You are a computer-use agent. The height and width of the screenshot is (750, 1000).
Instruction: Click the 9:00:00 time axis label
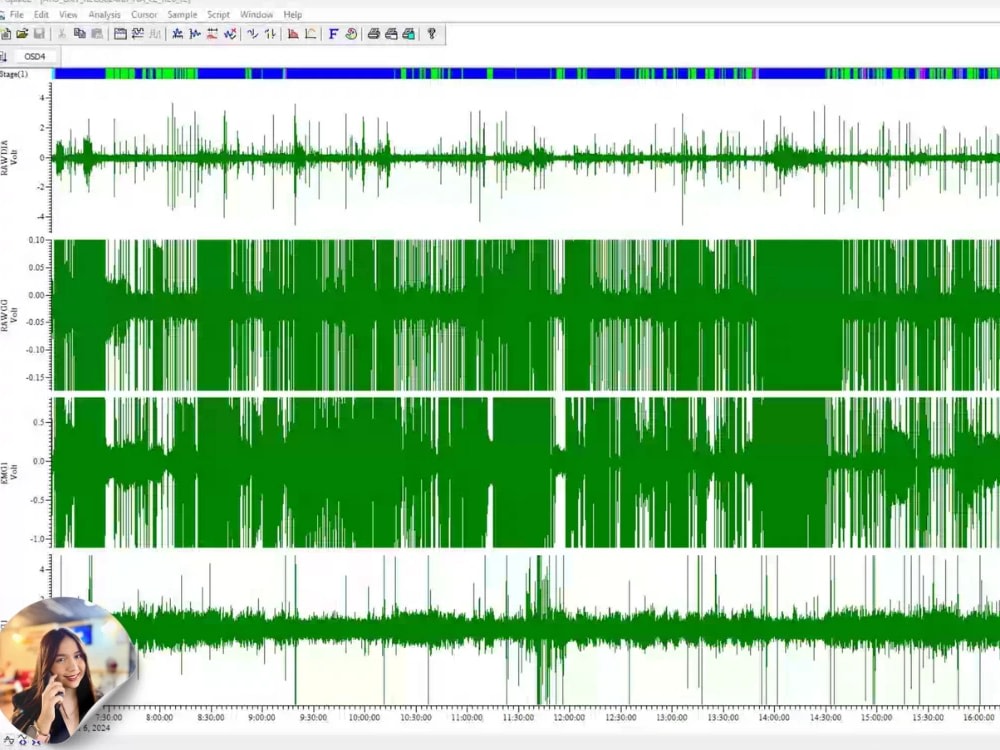coord(261,717)
